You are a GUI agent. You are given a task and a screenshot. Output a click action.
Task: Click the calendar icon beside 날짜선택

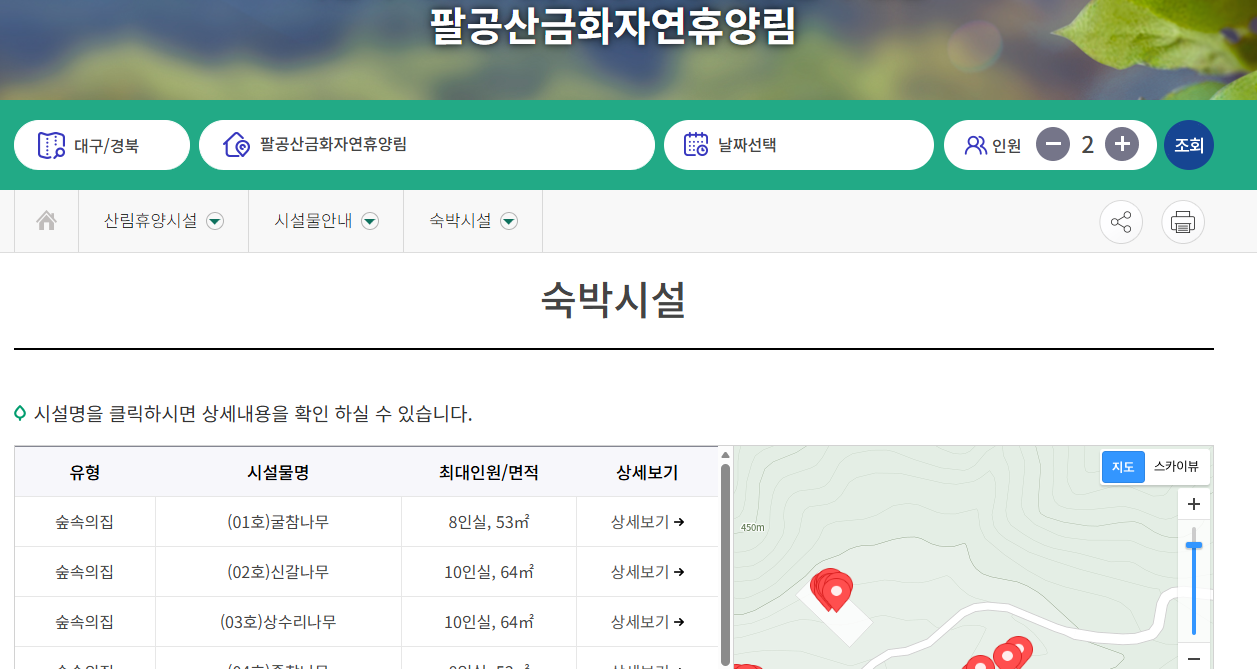pos(696,145)
